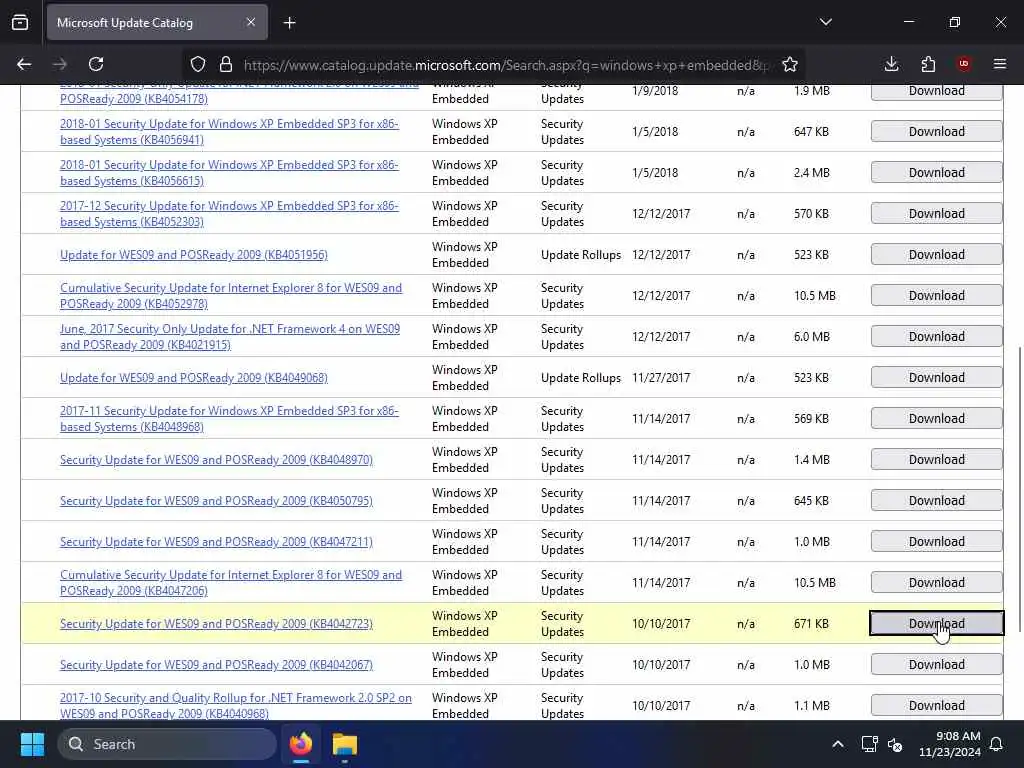The width and height of the screenshot is (1024, 768).
Task: Open Update for WES09 KB4051956 link
Action: click(194, 255)
